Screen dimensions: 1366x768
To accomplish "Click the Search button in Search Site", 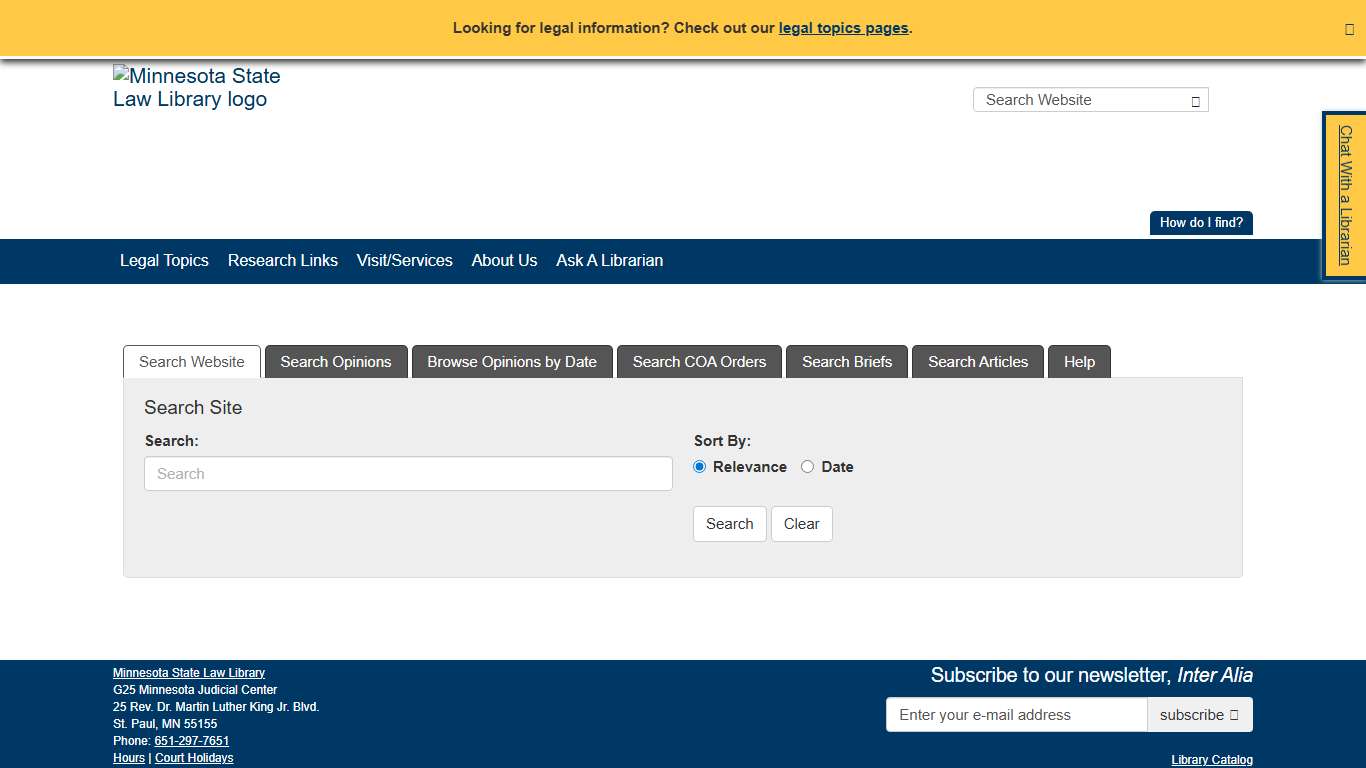I will coord(729,523).
